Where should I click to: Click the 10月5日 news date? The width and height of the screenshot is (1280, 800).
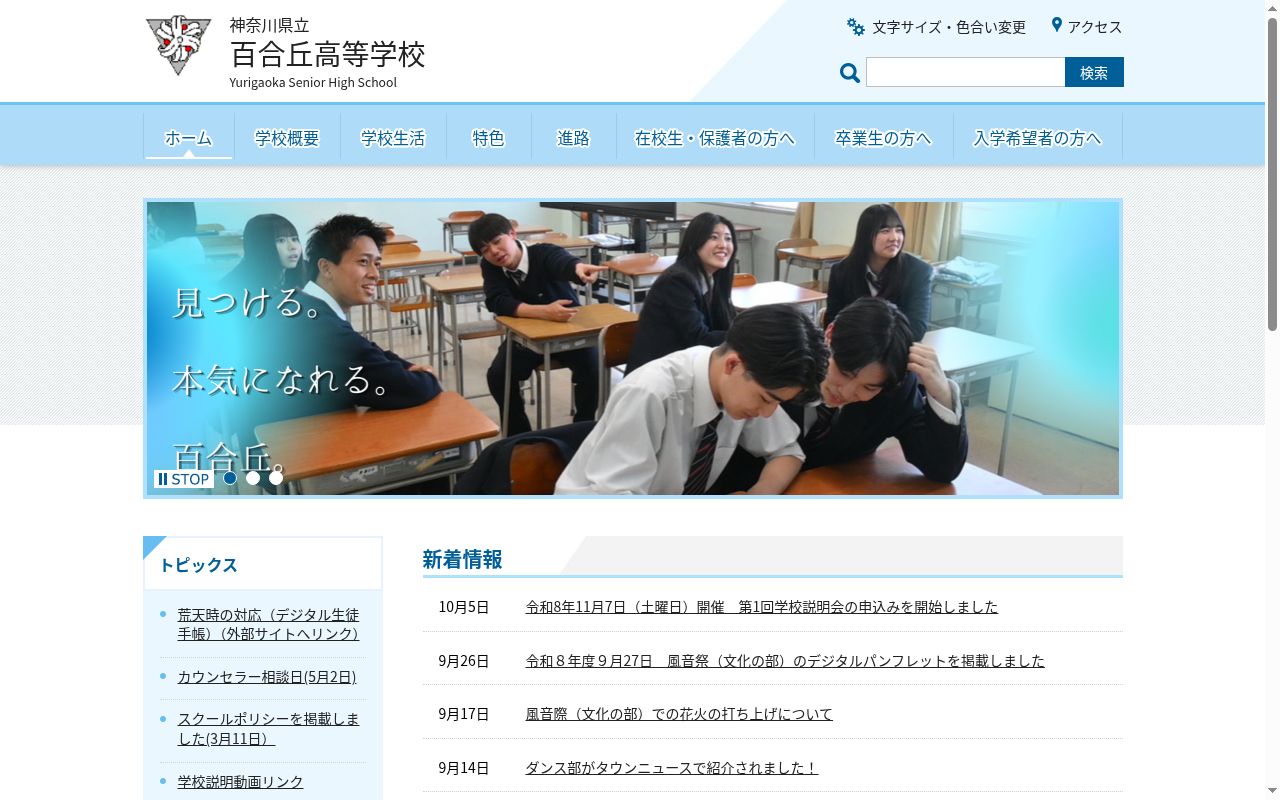pos(464,607)
